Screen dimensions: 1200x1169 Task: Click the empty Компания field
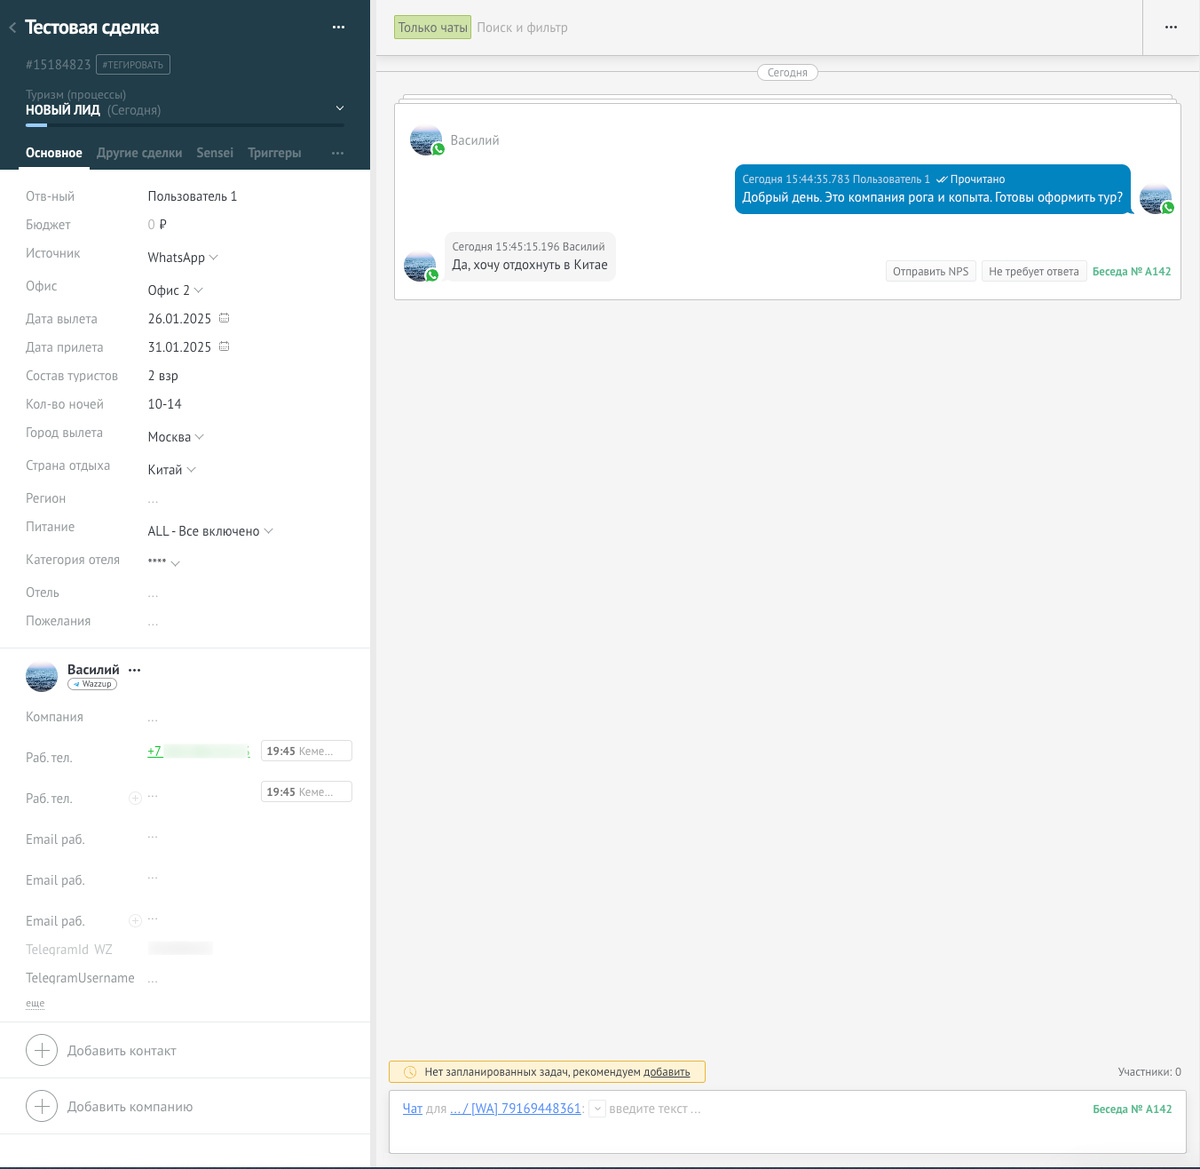point(153,718)
